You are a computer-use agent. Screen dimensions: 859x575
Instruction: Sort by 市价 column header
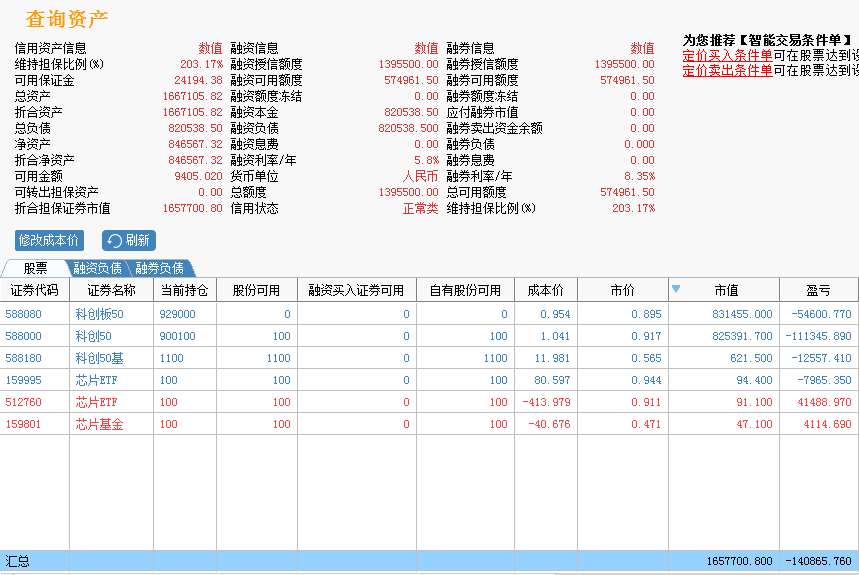(x=623, y=290)
